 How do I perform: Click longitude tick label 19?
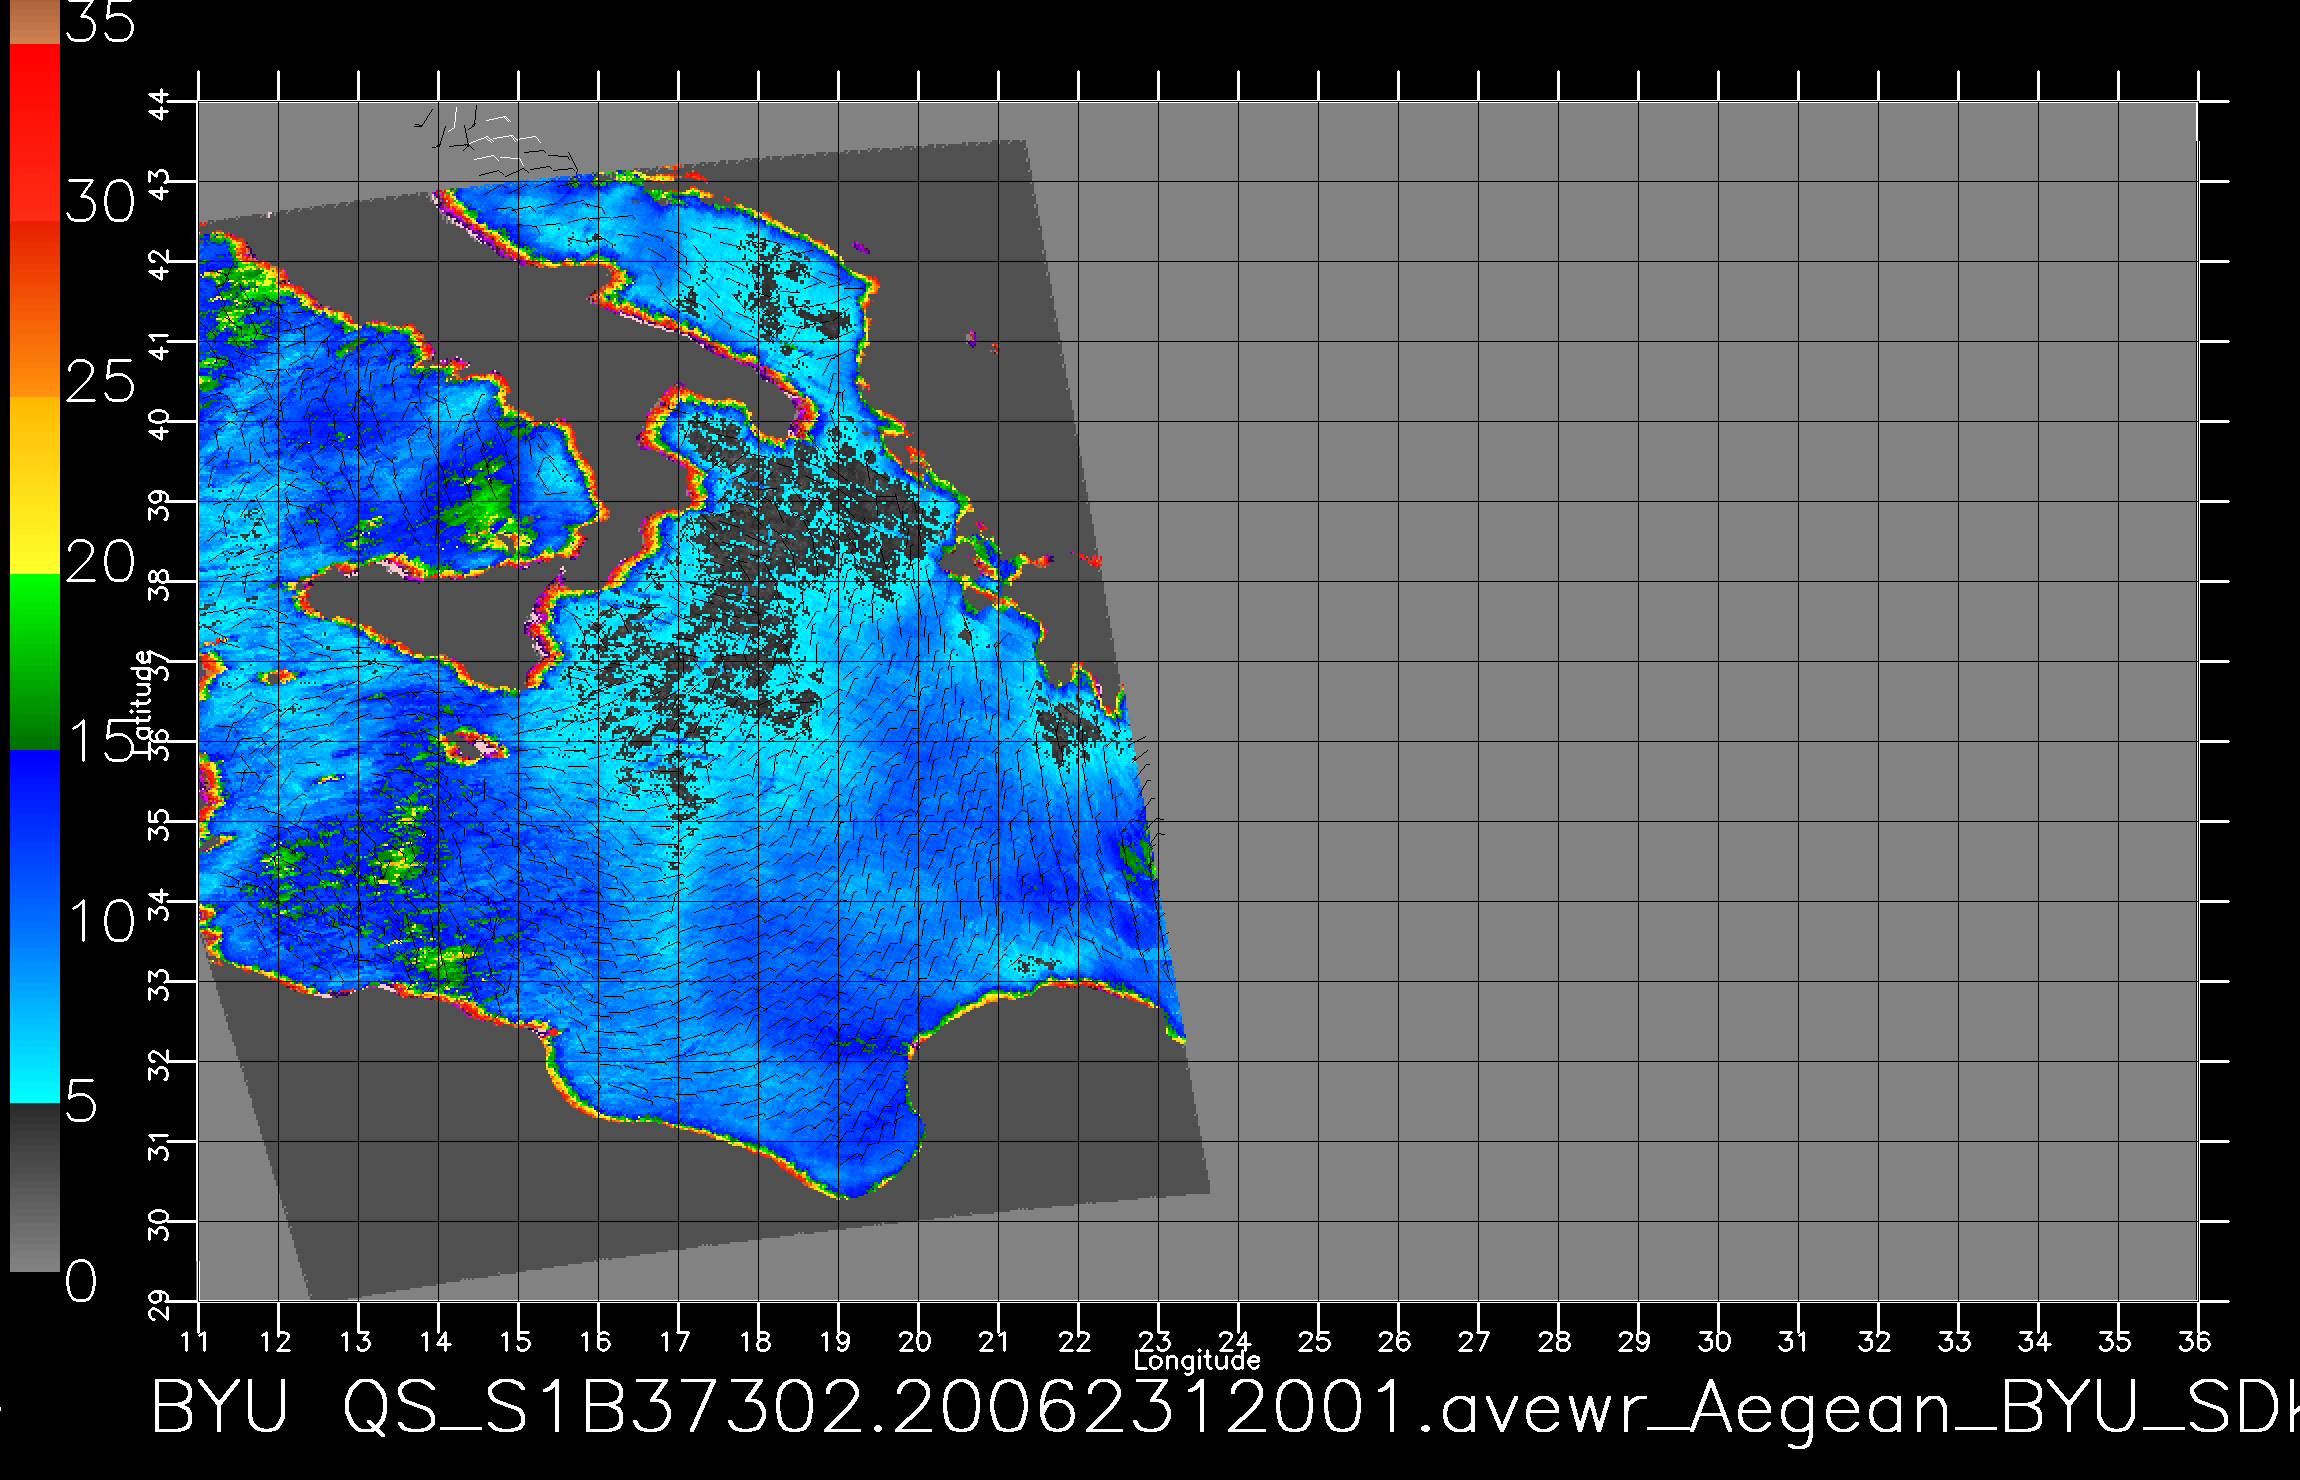pos(835,1340)
